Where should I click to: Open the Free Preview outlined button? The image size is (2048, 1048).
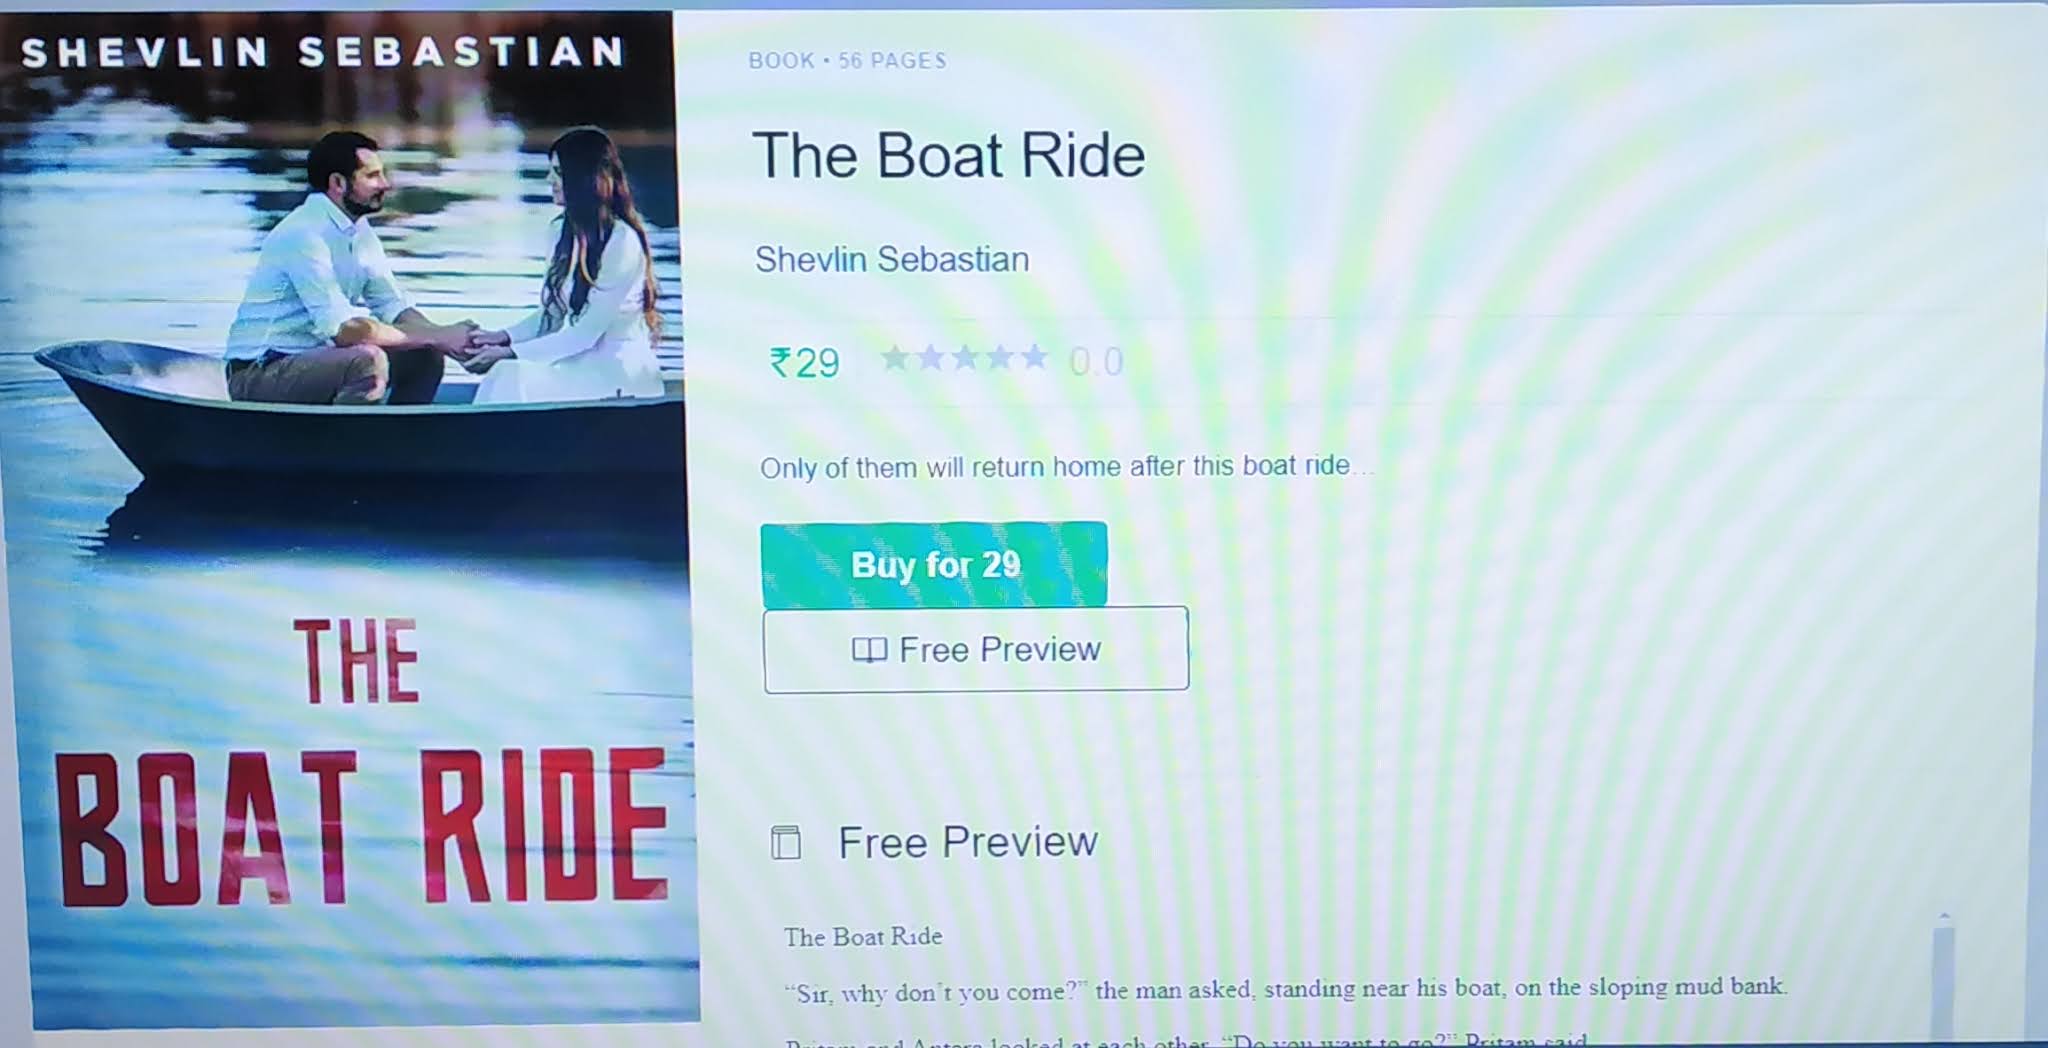tap(976, 649)
